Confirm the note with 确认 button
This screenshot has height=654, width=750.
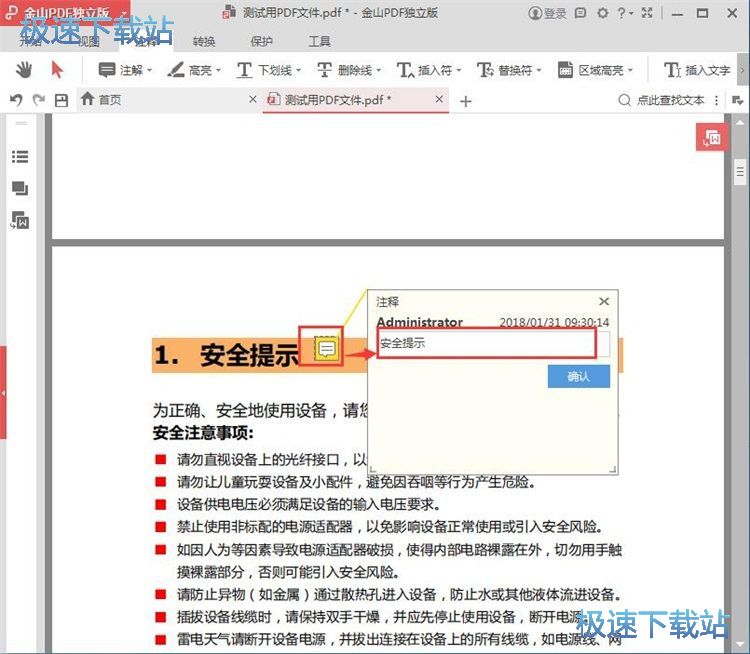click(578, 376)
